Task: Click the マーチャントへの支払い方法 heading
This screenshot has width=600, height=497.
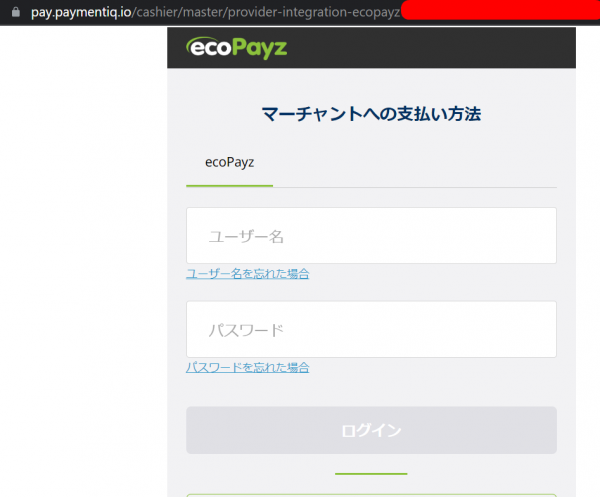Action: click(x=371, y=114)
